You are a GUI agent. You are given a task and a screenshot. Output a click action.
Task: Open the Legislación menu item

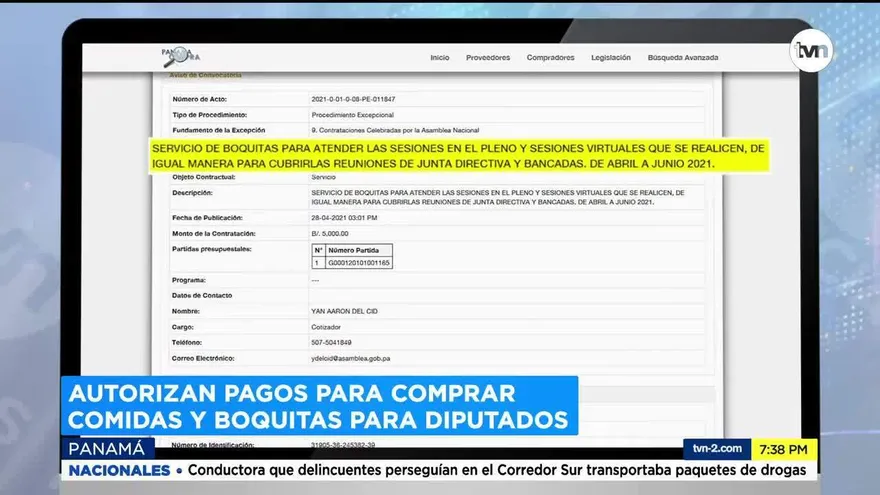click(611, 58)
